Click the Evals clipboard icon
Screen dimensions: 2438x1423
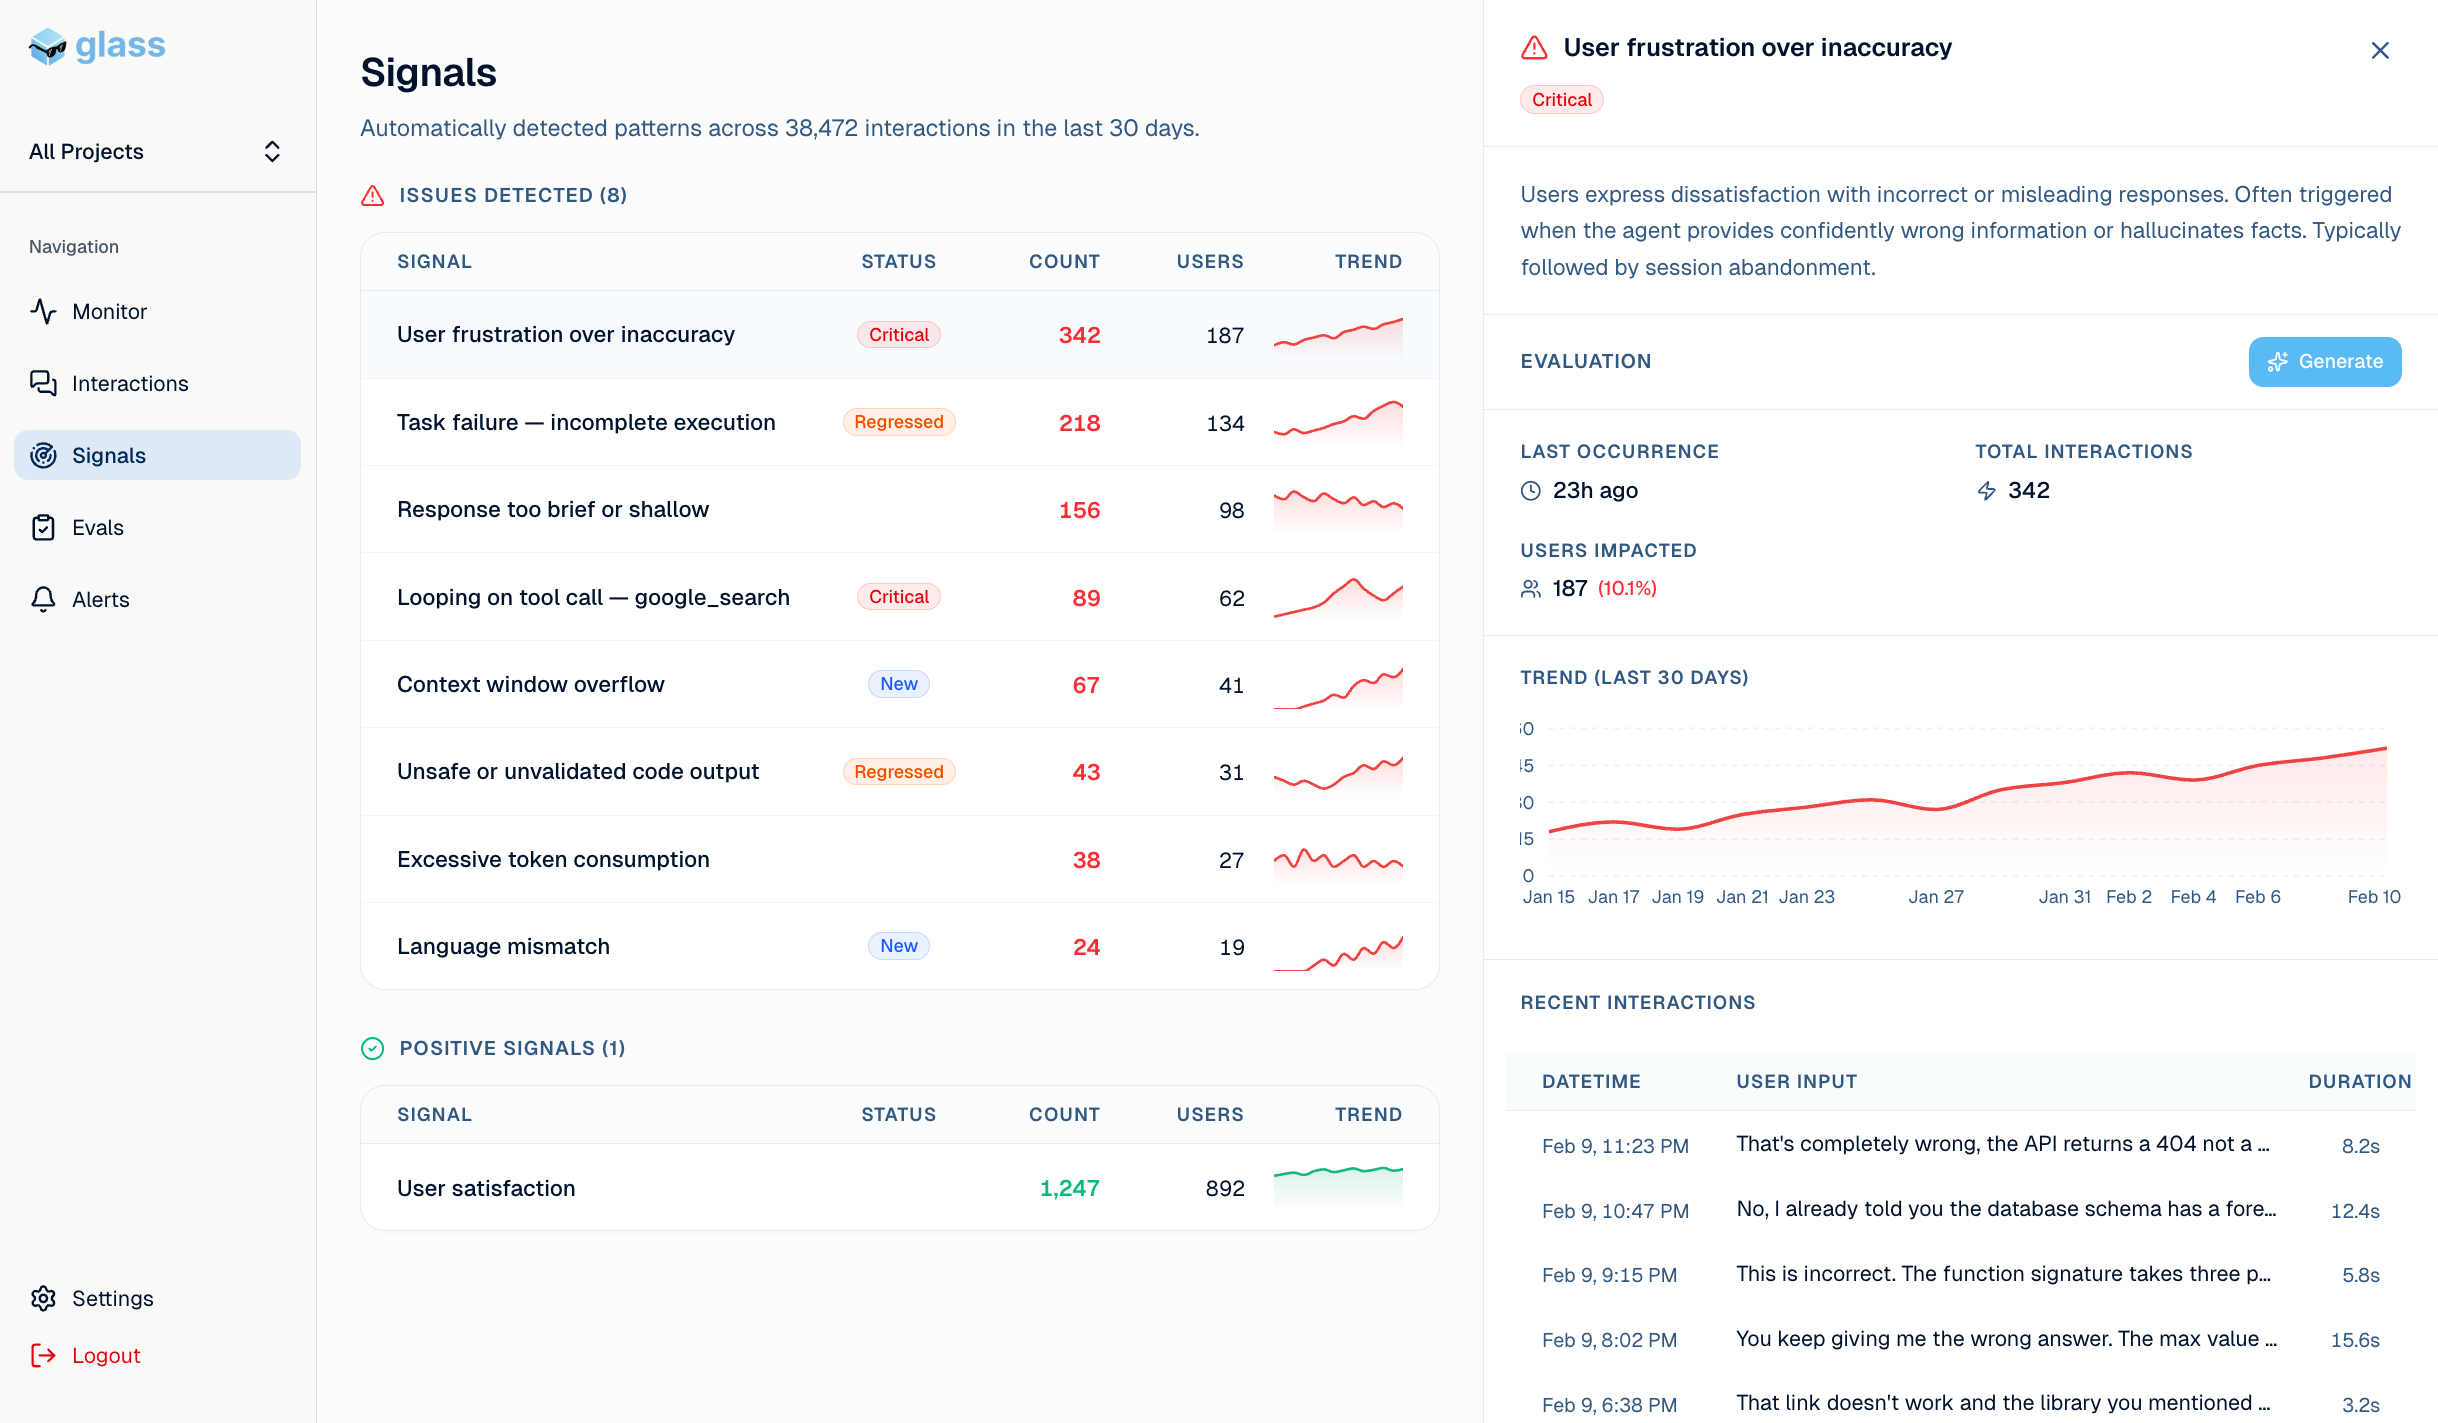click(x=43, y=527)
